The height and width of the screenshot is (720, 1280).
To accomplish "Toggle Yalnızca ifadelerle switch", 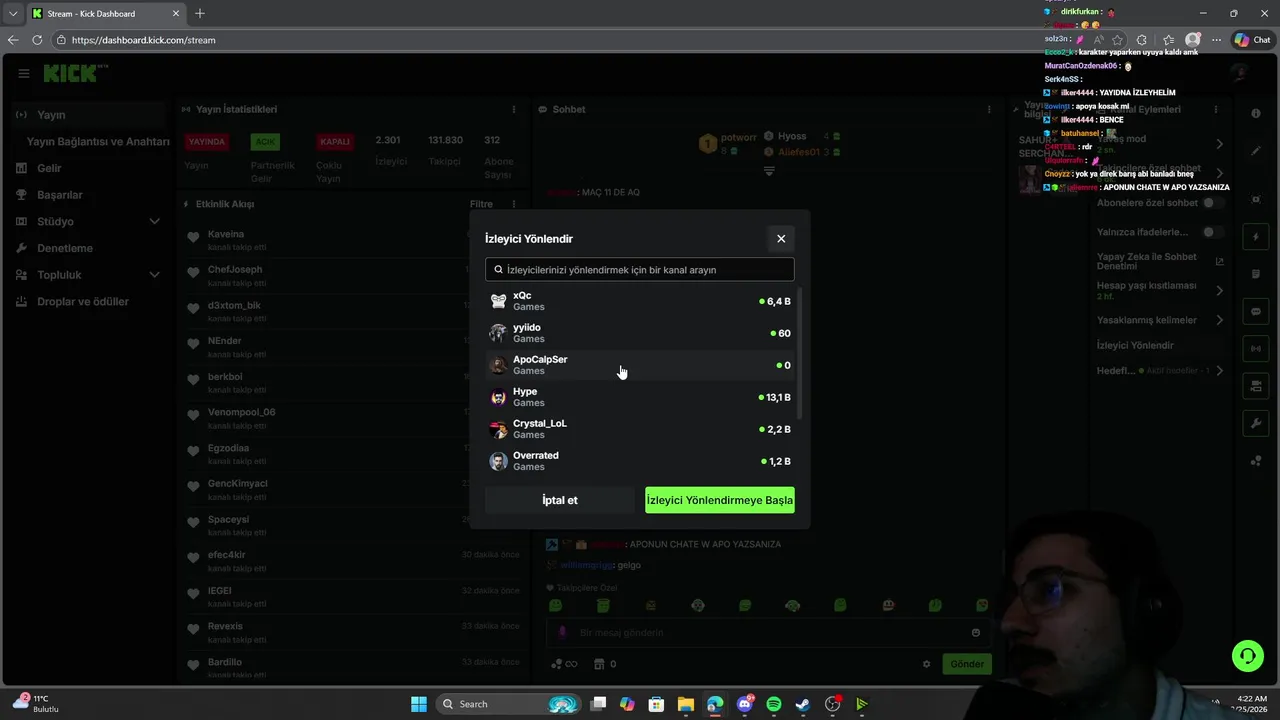I will (x=1213, y=232).
